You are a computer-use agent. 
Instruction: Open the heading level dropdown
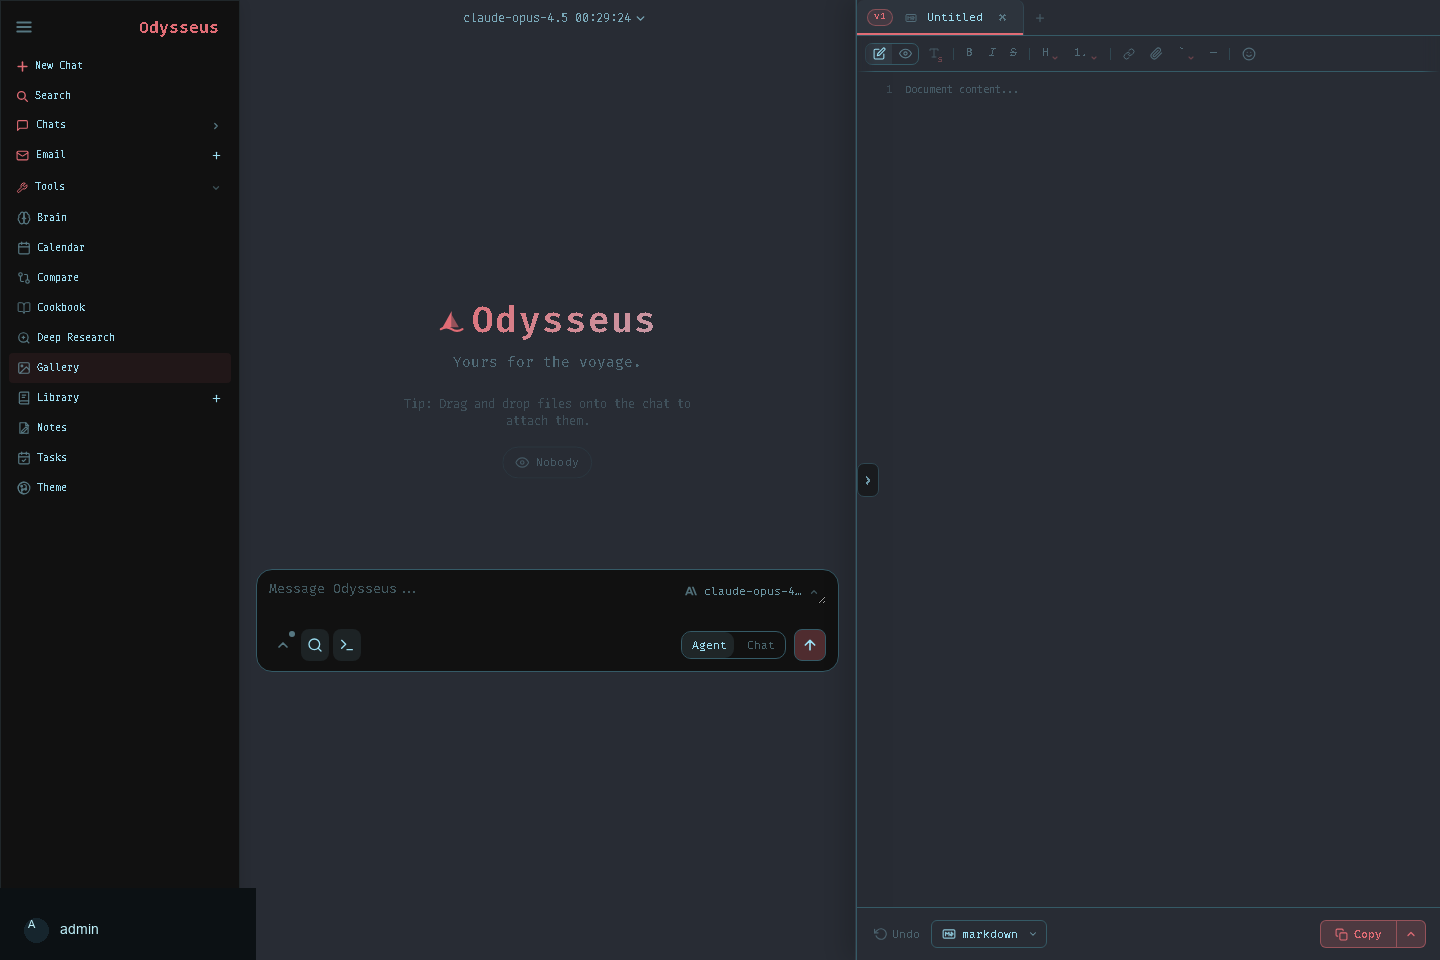1049,53
